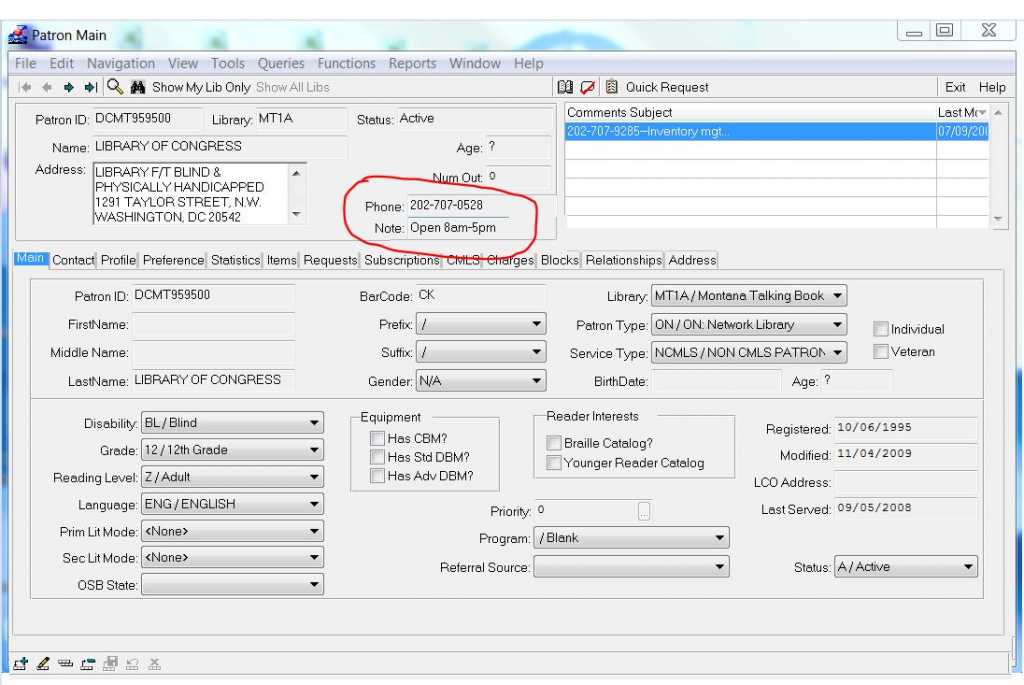The image size is (1024, 685).
Task: Jump to last record arrow icon
Action: point(91,87)
